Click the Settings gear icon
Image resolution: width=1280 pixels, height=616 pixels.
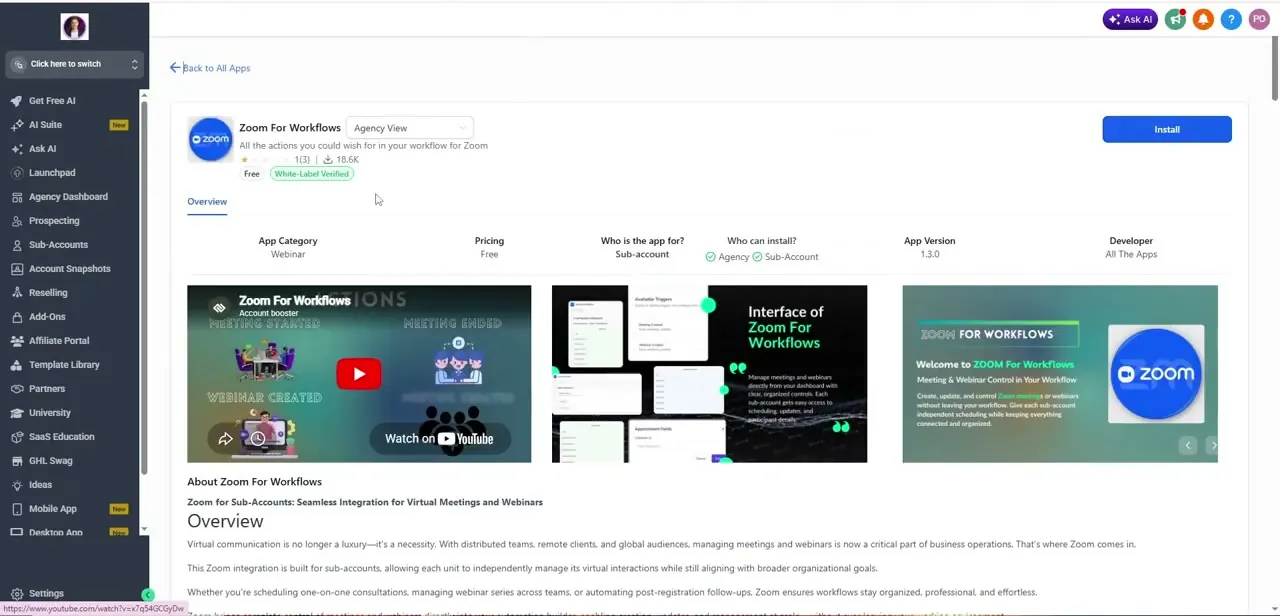(17, 594)
